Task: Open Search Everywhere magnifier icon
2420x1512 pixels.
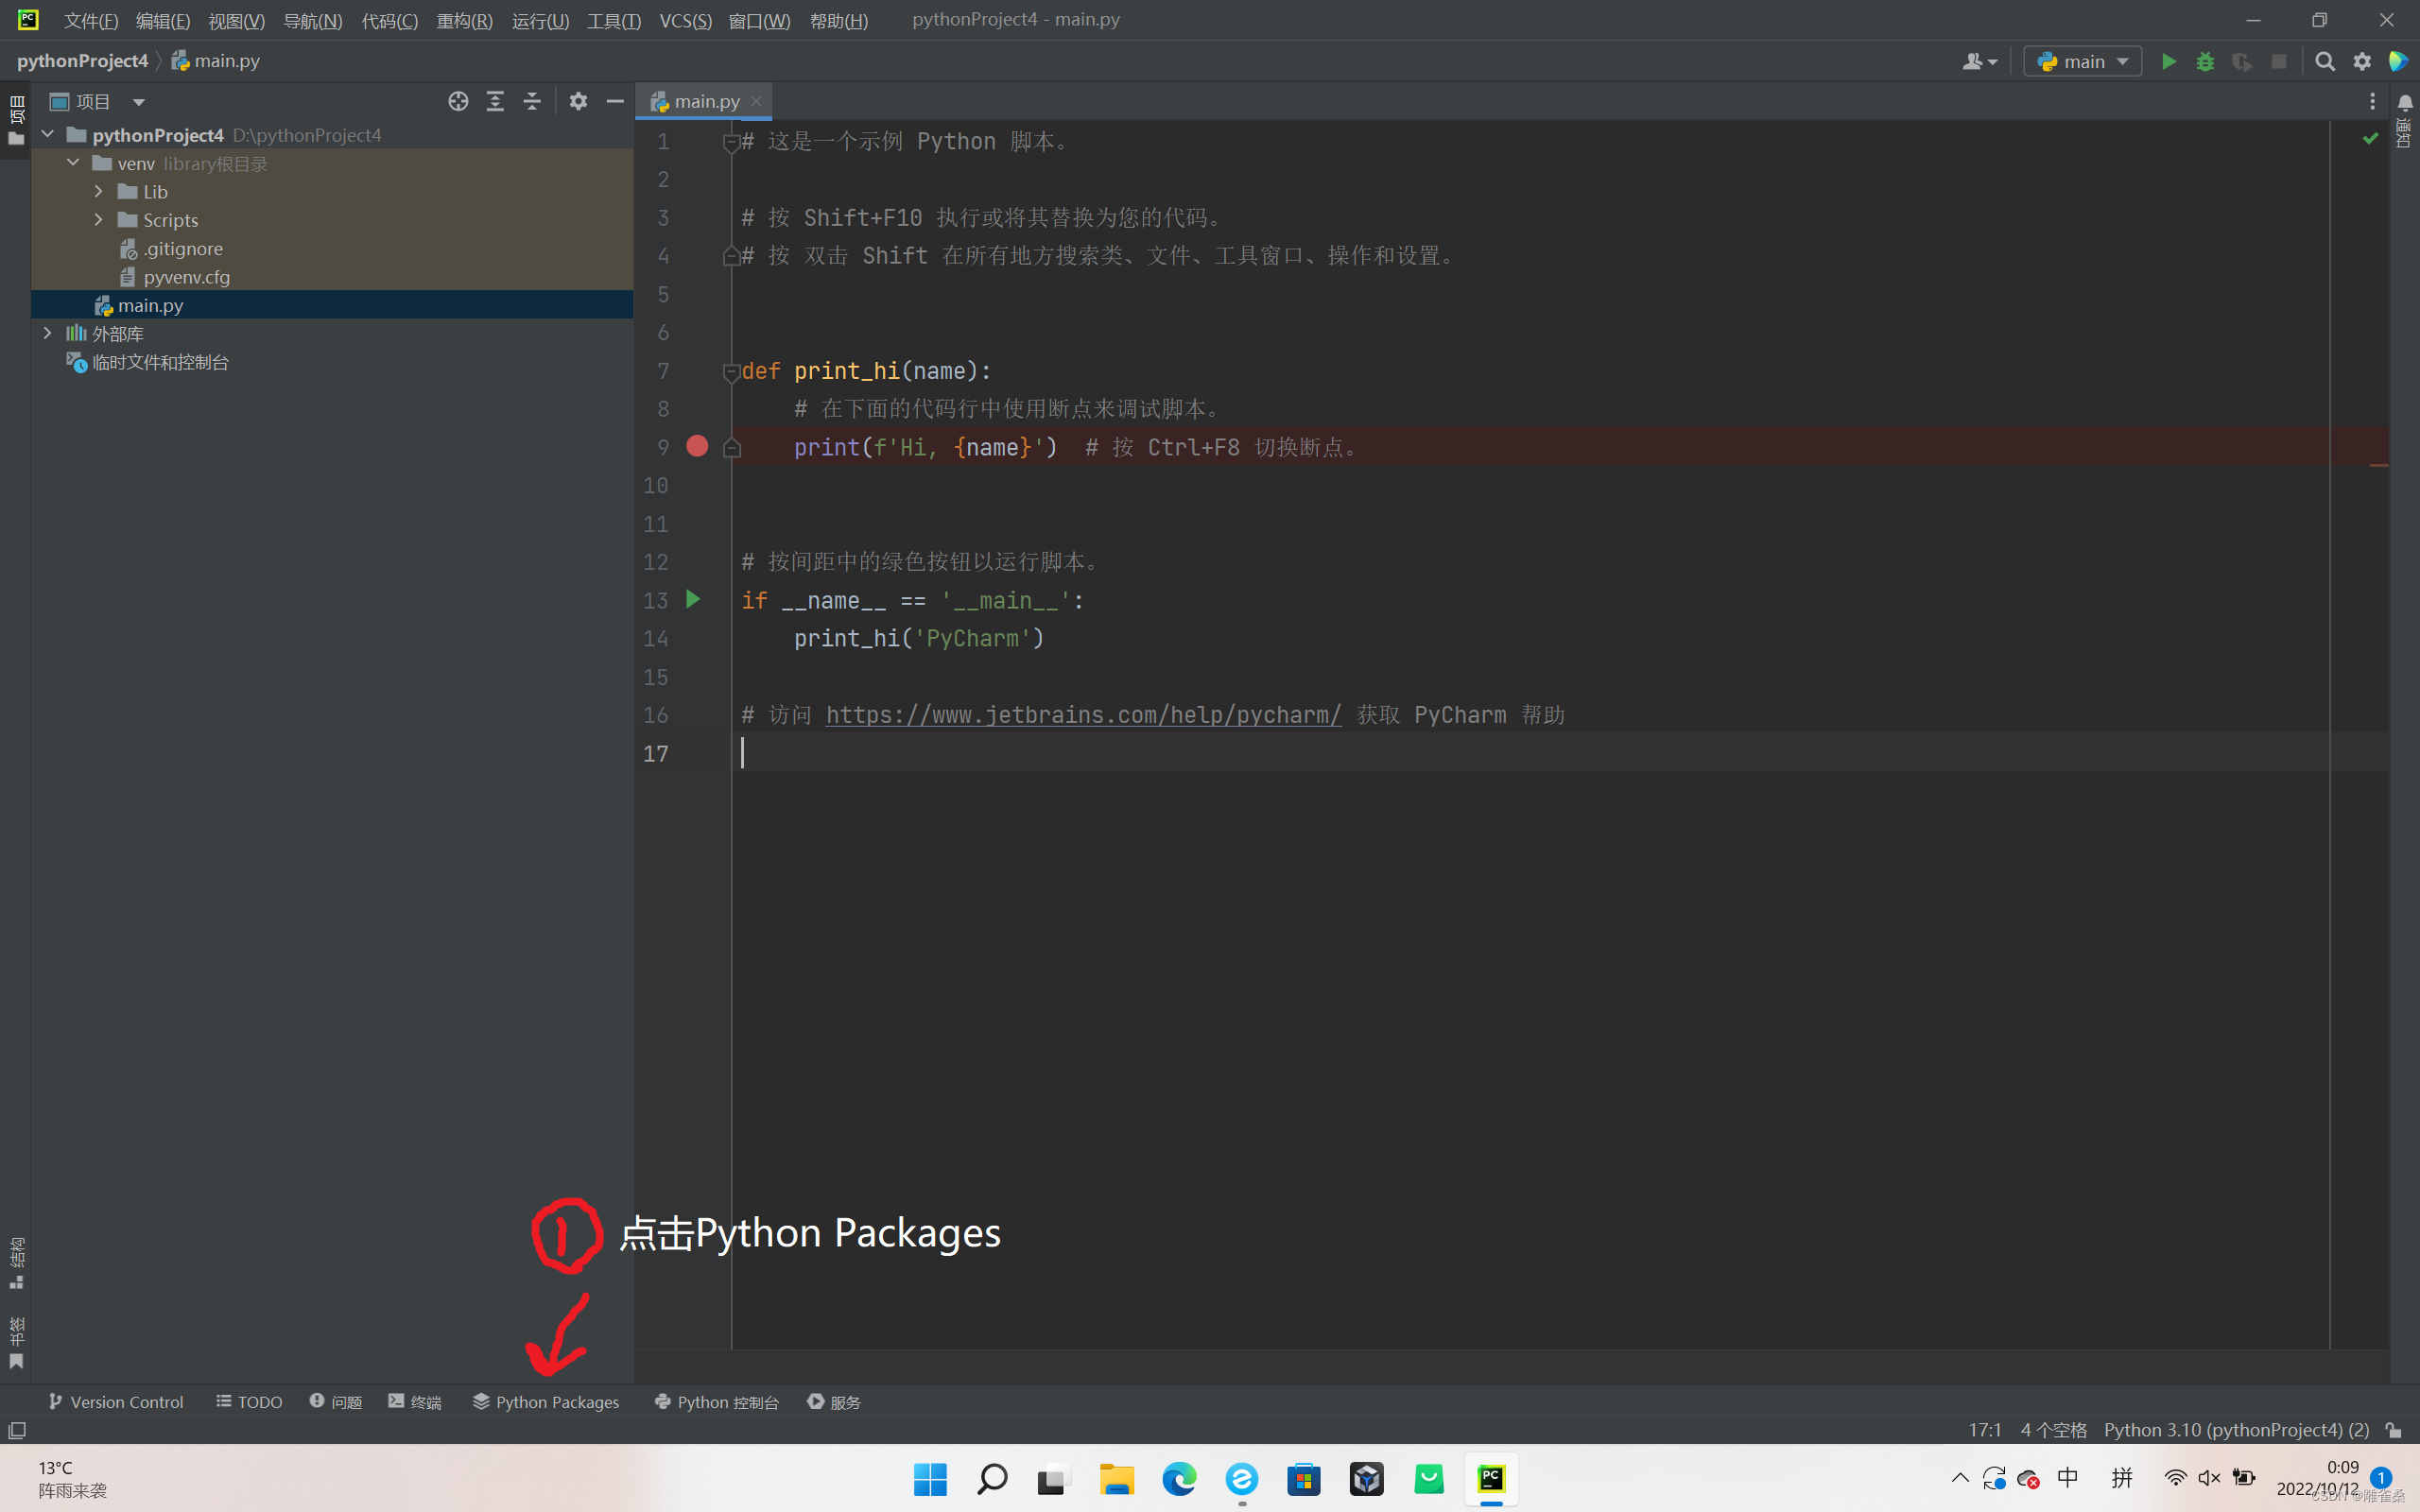Action: tap(2325, 61)
